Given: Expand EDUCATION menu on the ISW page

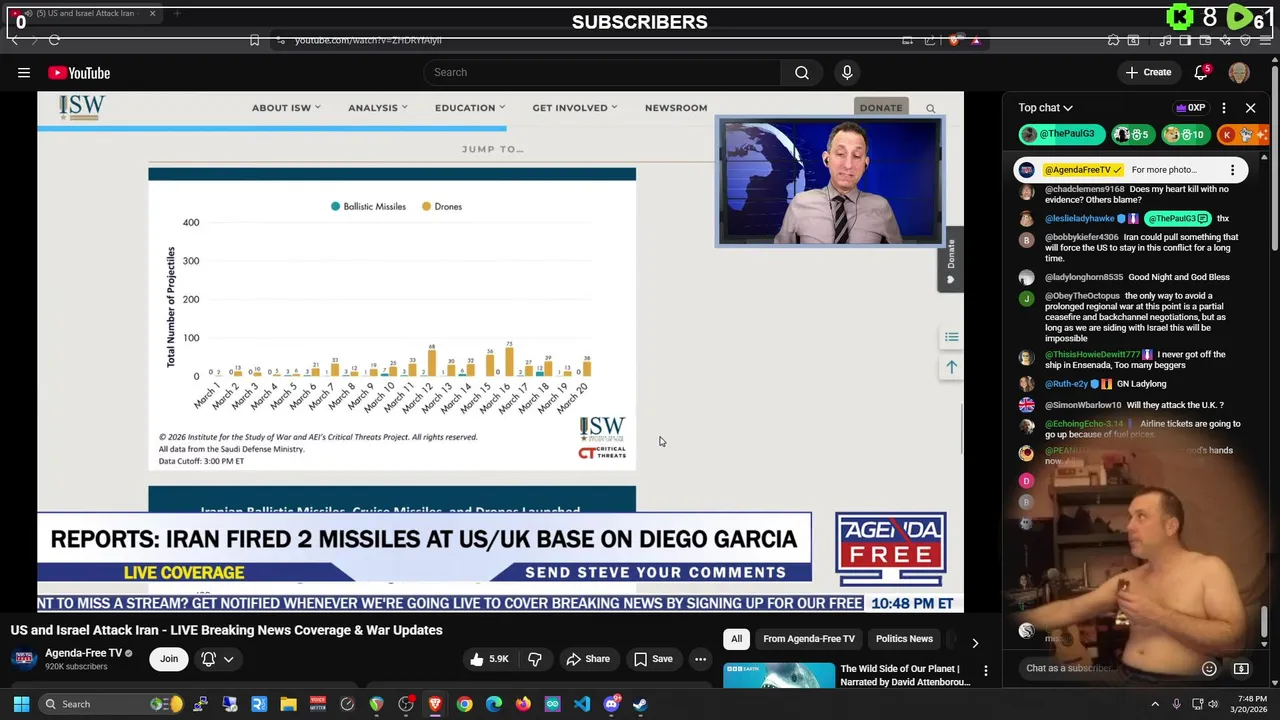Looking at the screenshot, I should pos(470,107).
